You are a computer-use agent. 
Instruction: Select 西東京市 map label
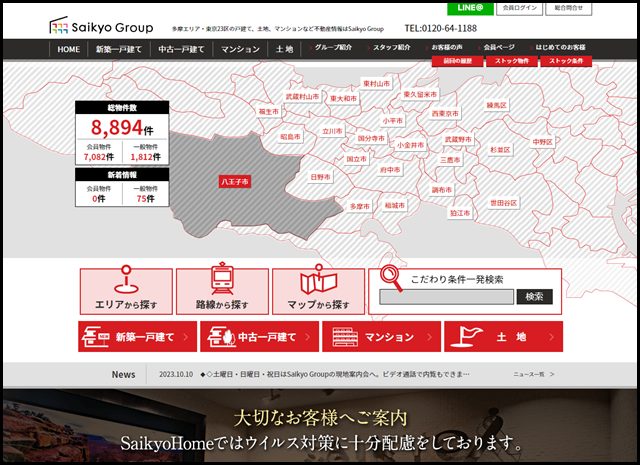[x=445, y=113]
